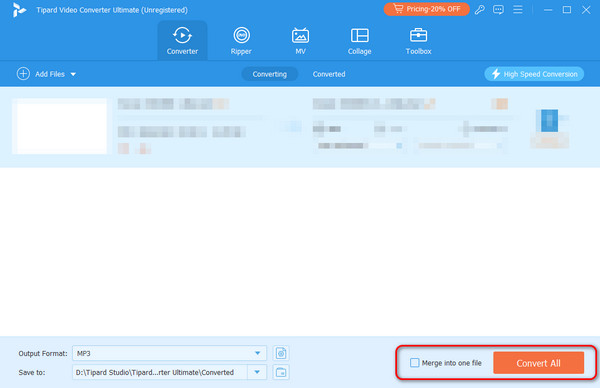Maximize the Tipard window
The image size is (600, 388).
(x=567, y=10)
